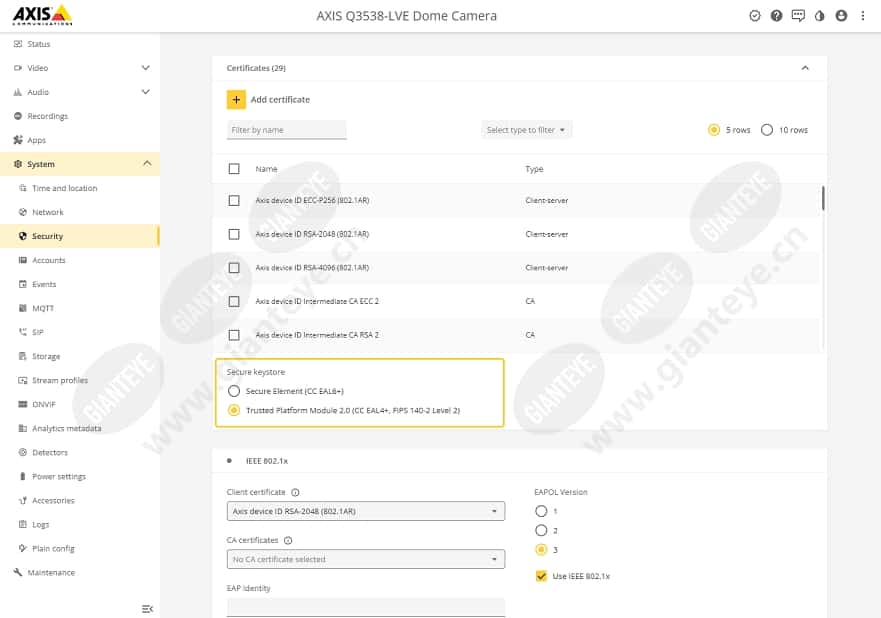Screen dimensions: 881x618
Task: Select Trusted Platform Module 2.0 keystore
Action: pyautogui.click(x=234, y=410)
